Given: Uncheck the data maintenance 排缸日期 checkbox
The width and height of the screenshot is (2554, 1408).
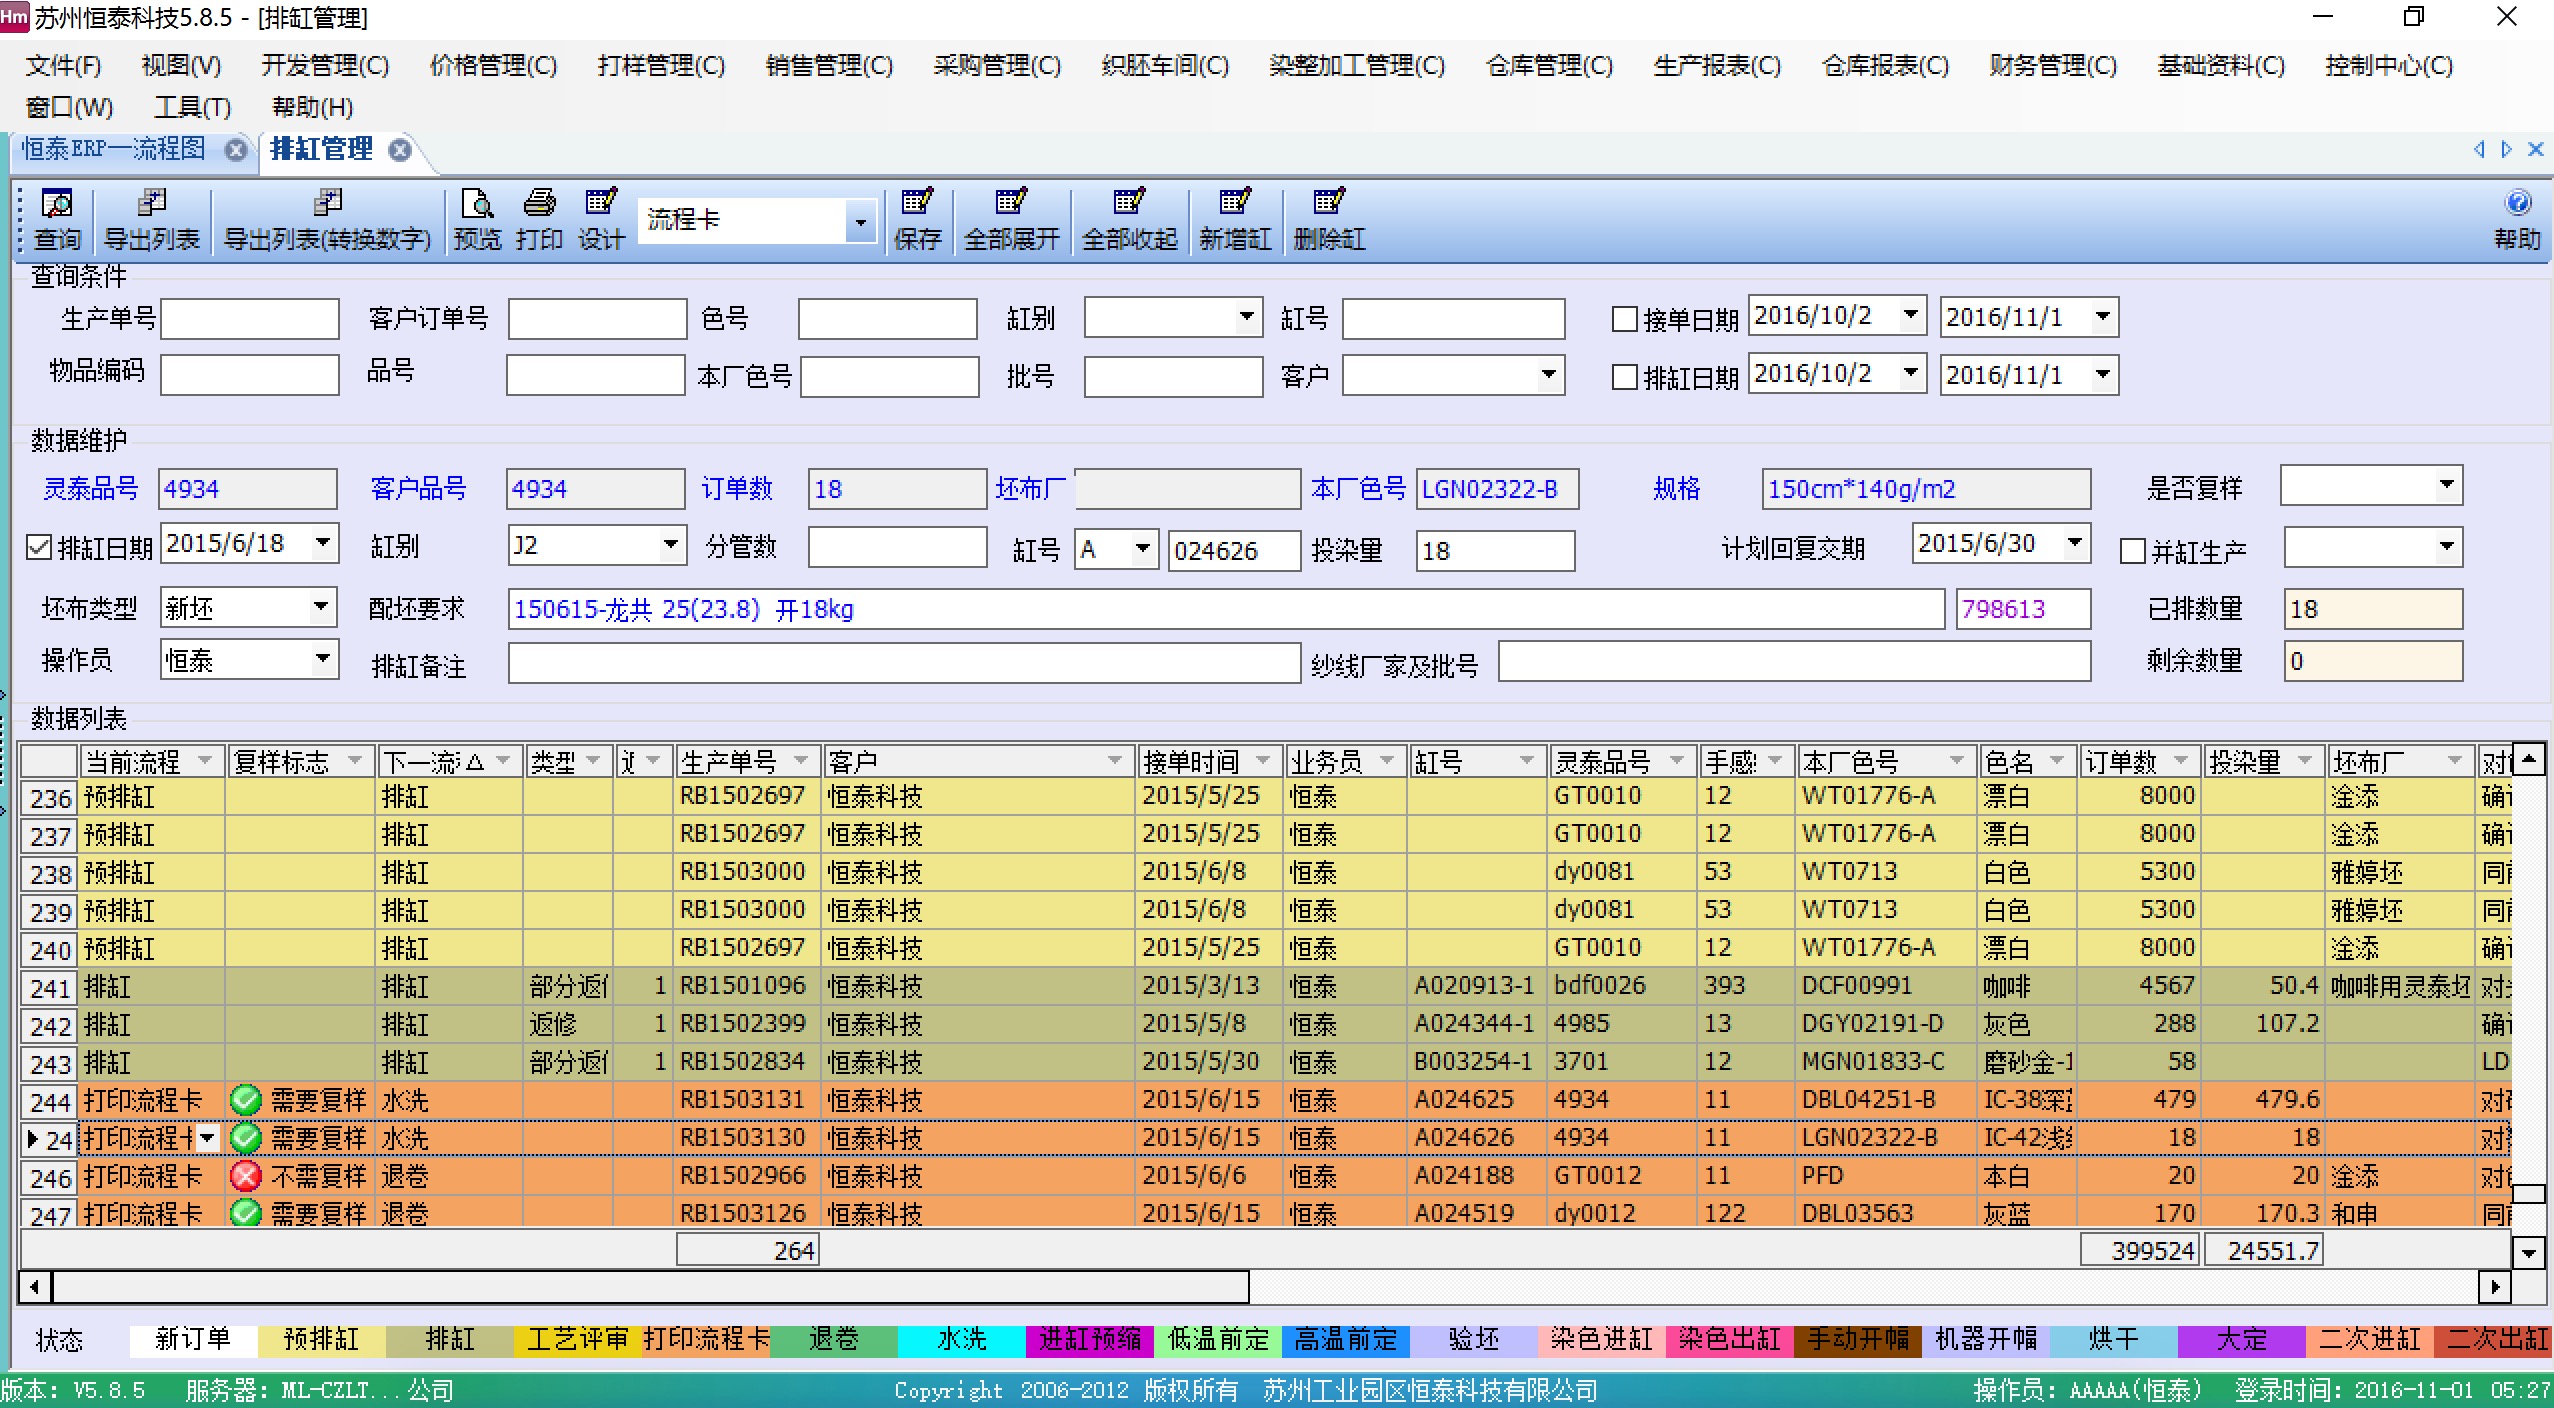Looking at the screenshot, I should click(x=39, y=547).
